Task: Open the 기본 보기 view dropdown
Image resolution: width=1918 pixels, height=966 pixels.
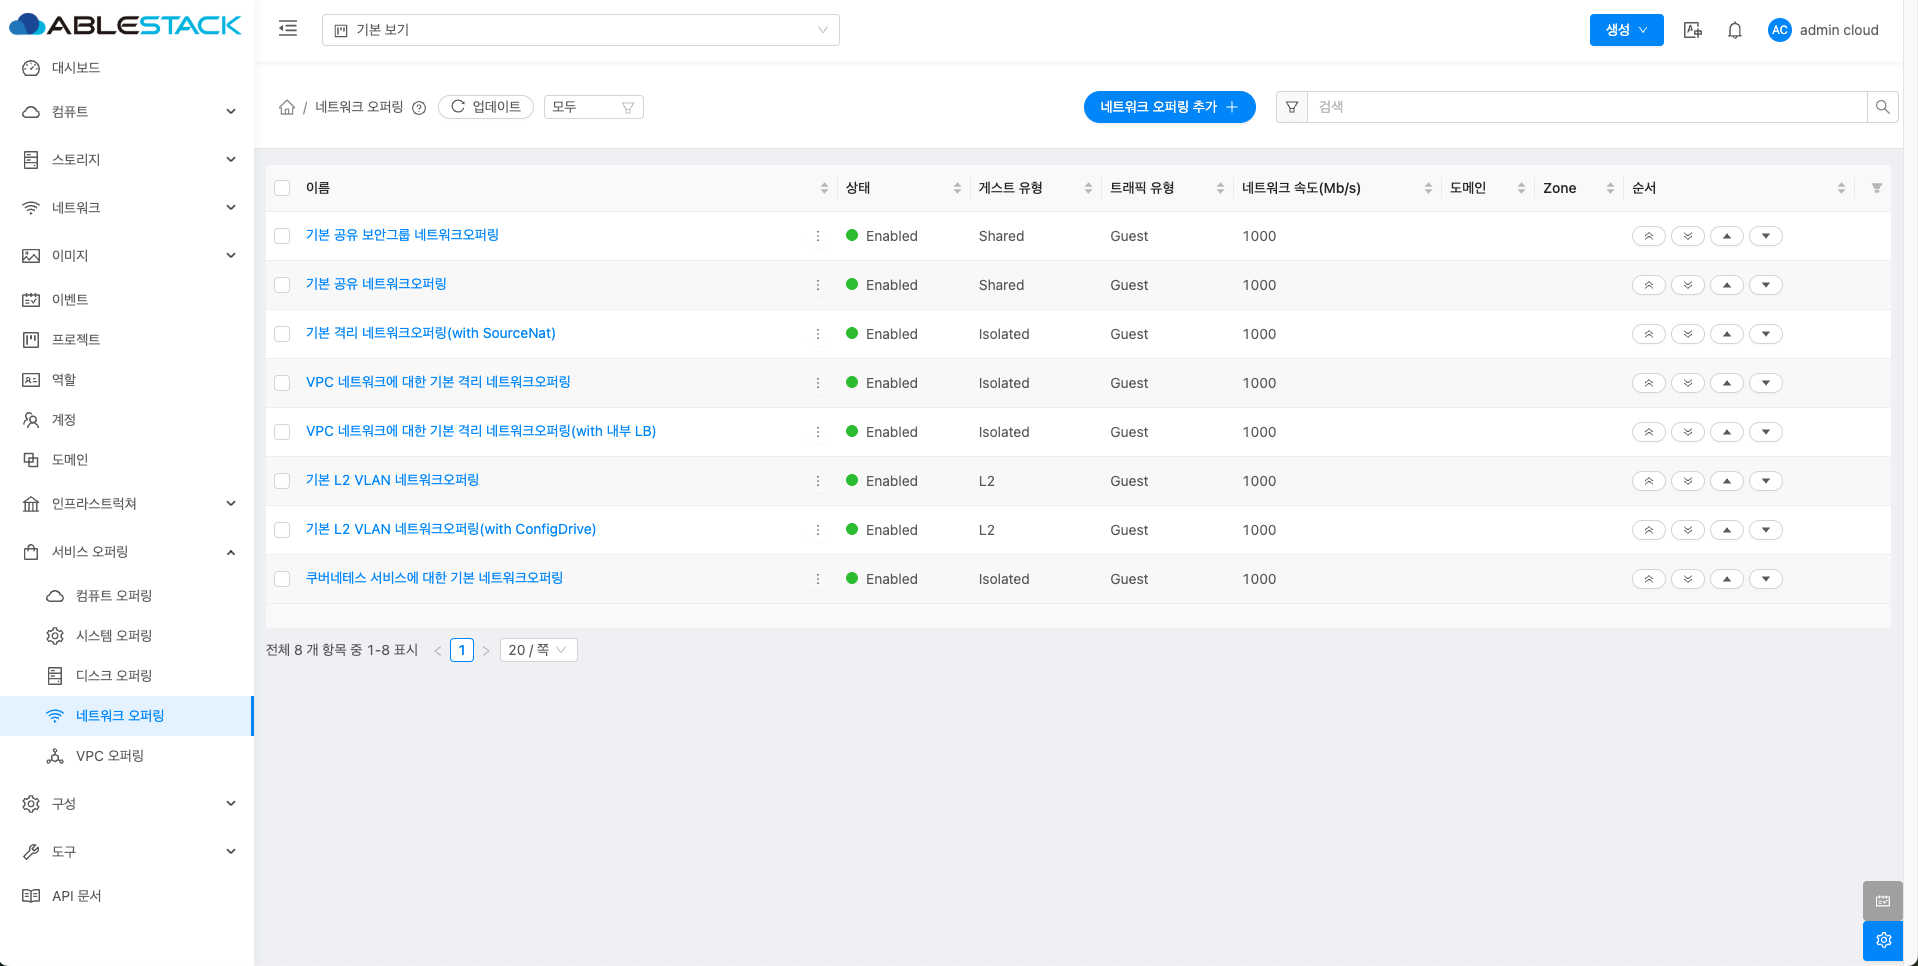Action: [x=580, y=30]
